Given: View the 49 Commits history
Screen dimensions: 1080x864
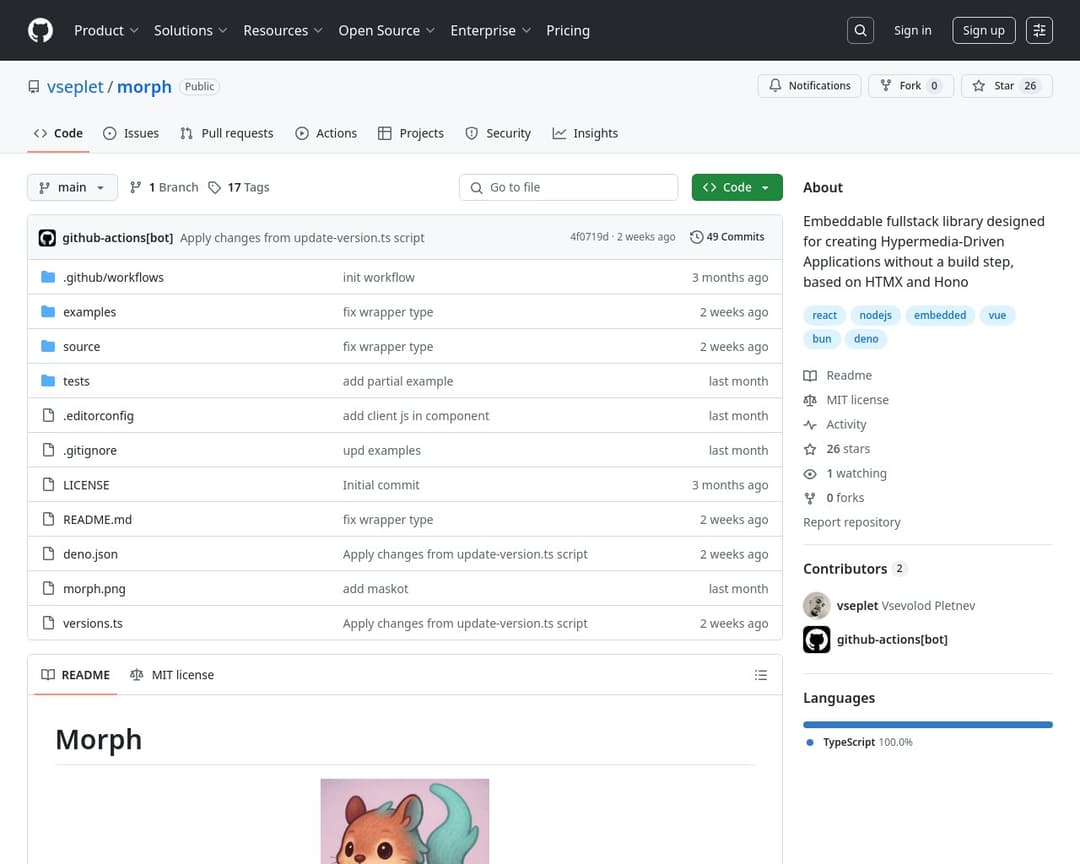Looking at the screenshot, I should point(727,237).
